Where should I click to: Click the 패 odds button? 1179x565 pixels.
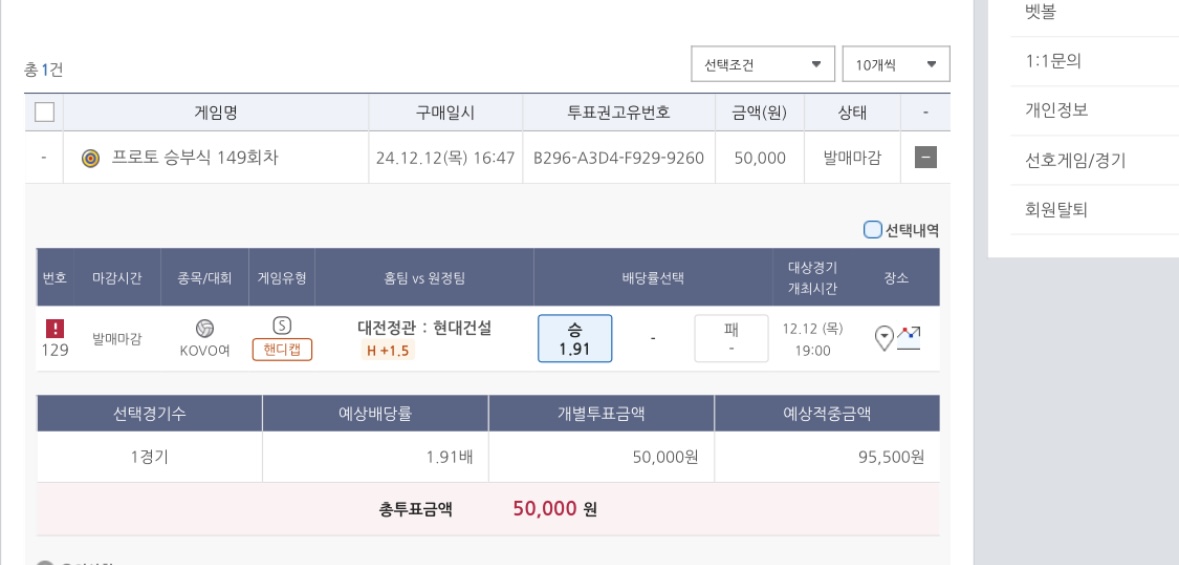pos(731,339)
